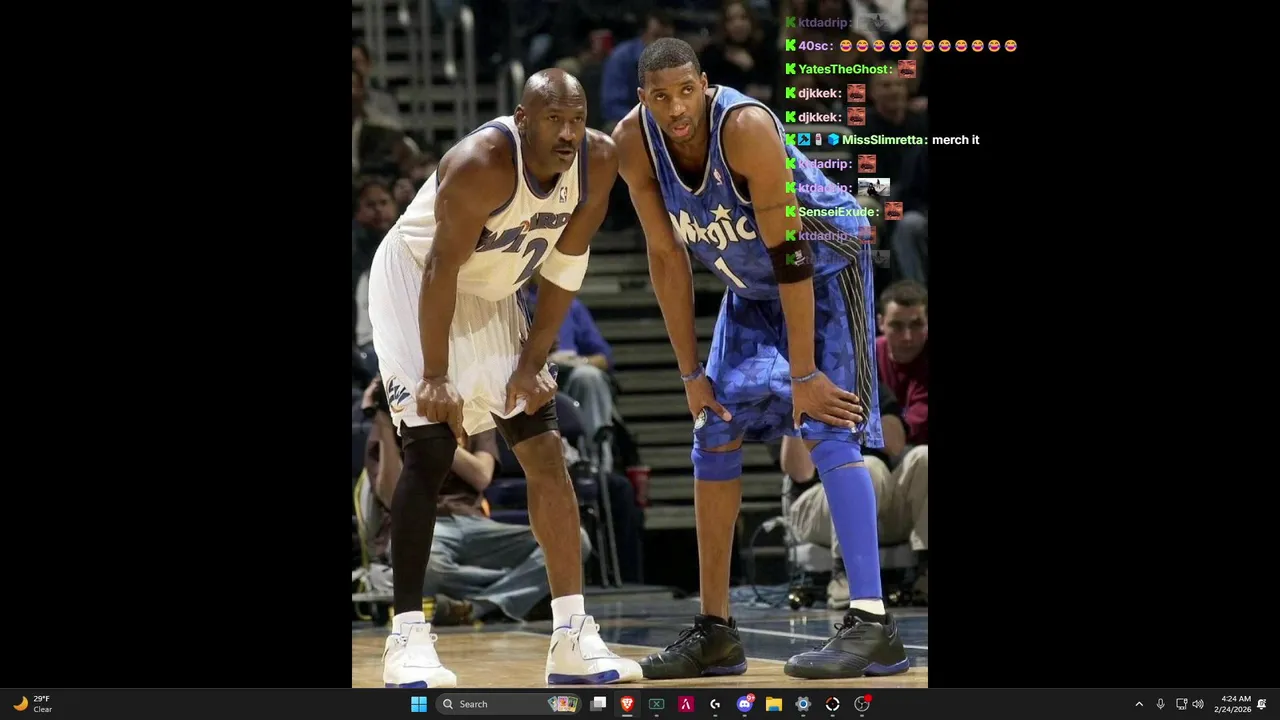The width and height of the screenshot is (1280, 720).
Task: Click the cards image in Search box
Action: 563,704
